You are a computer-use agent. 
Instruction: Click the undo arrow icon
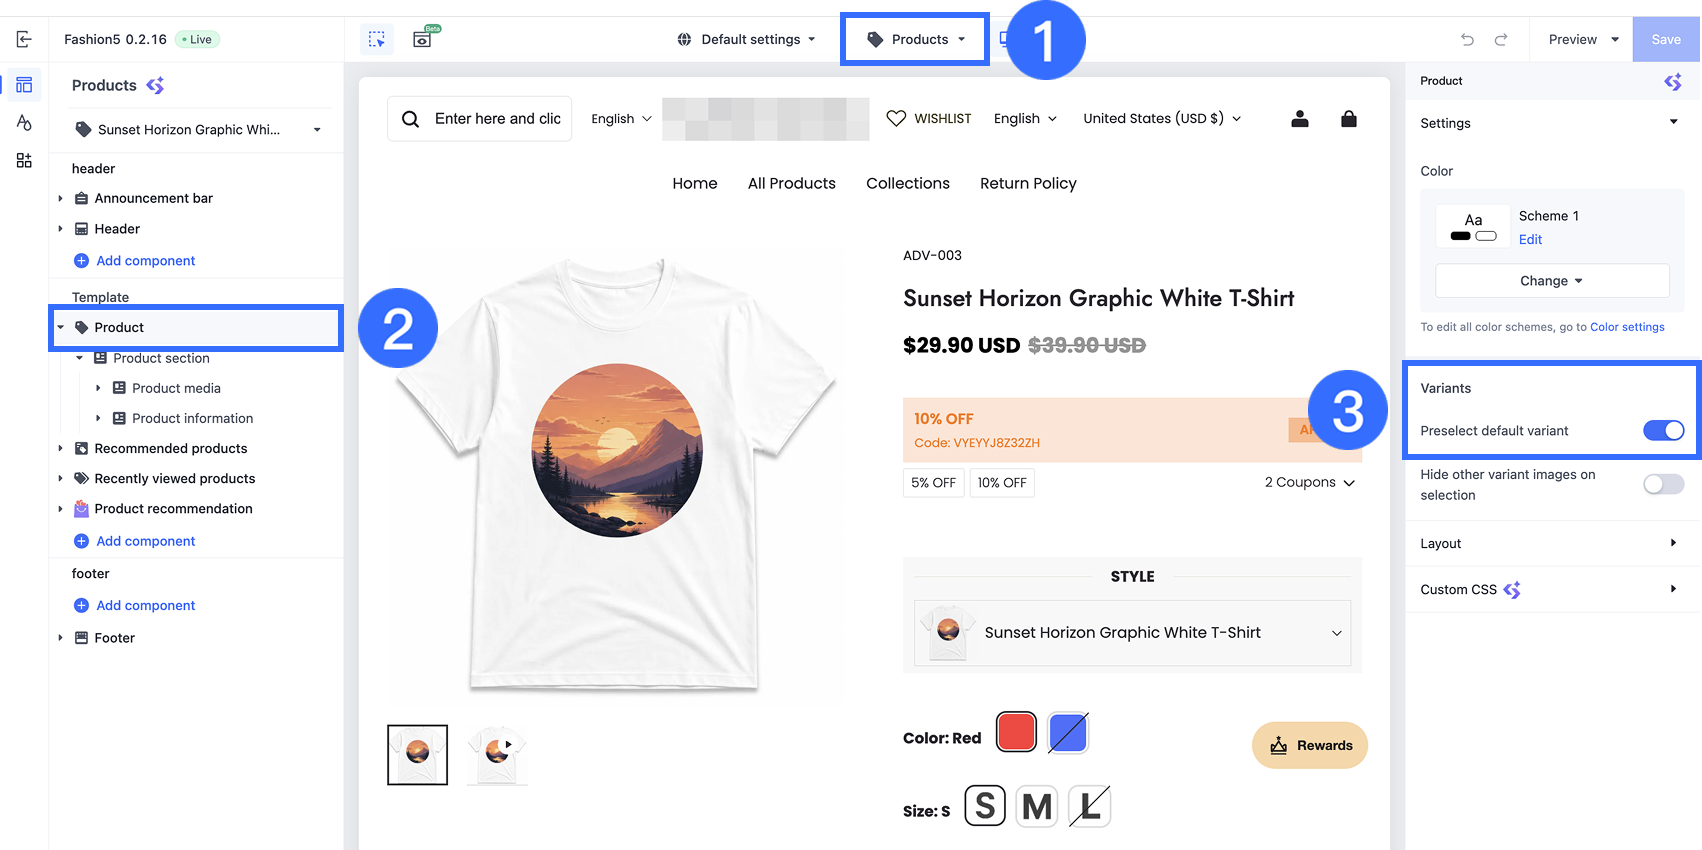coord(1467,40)
